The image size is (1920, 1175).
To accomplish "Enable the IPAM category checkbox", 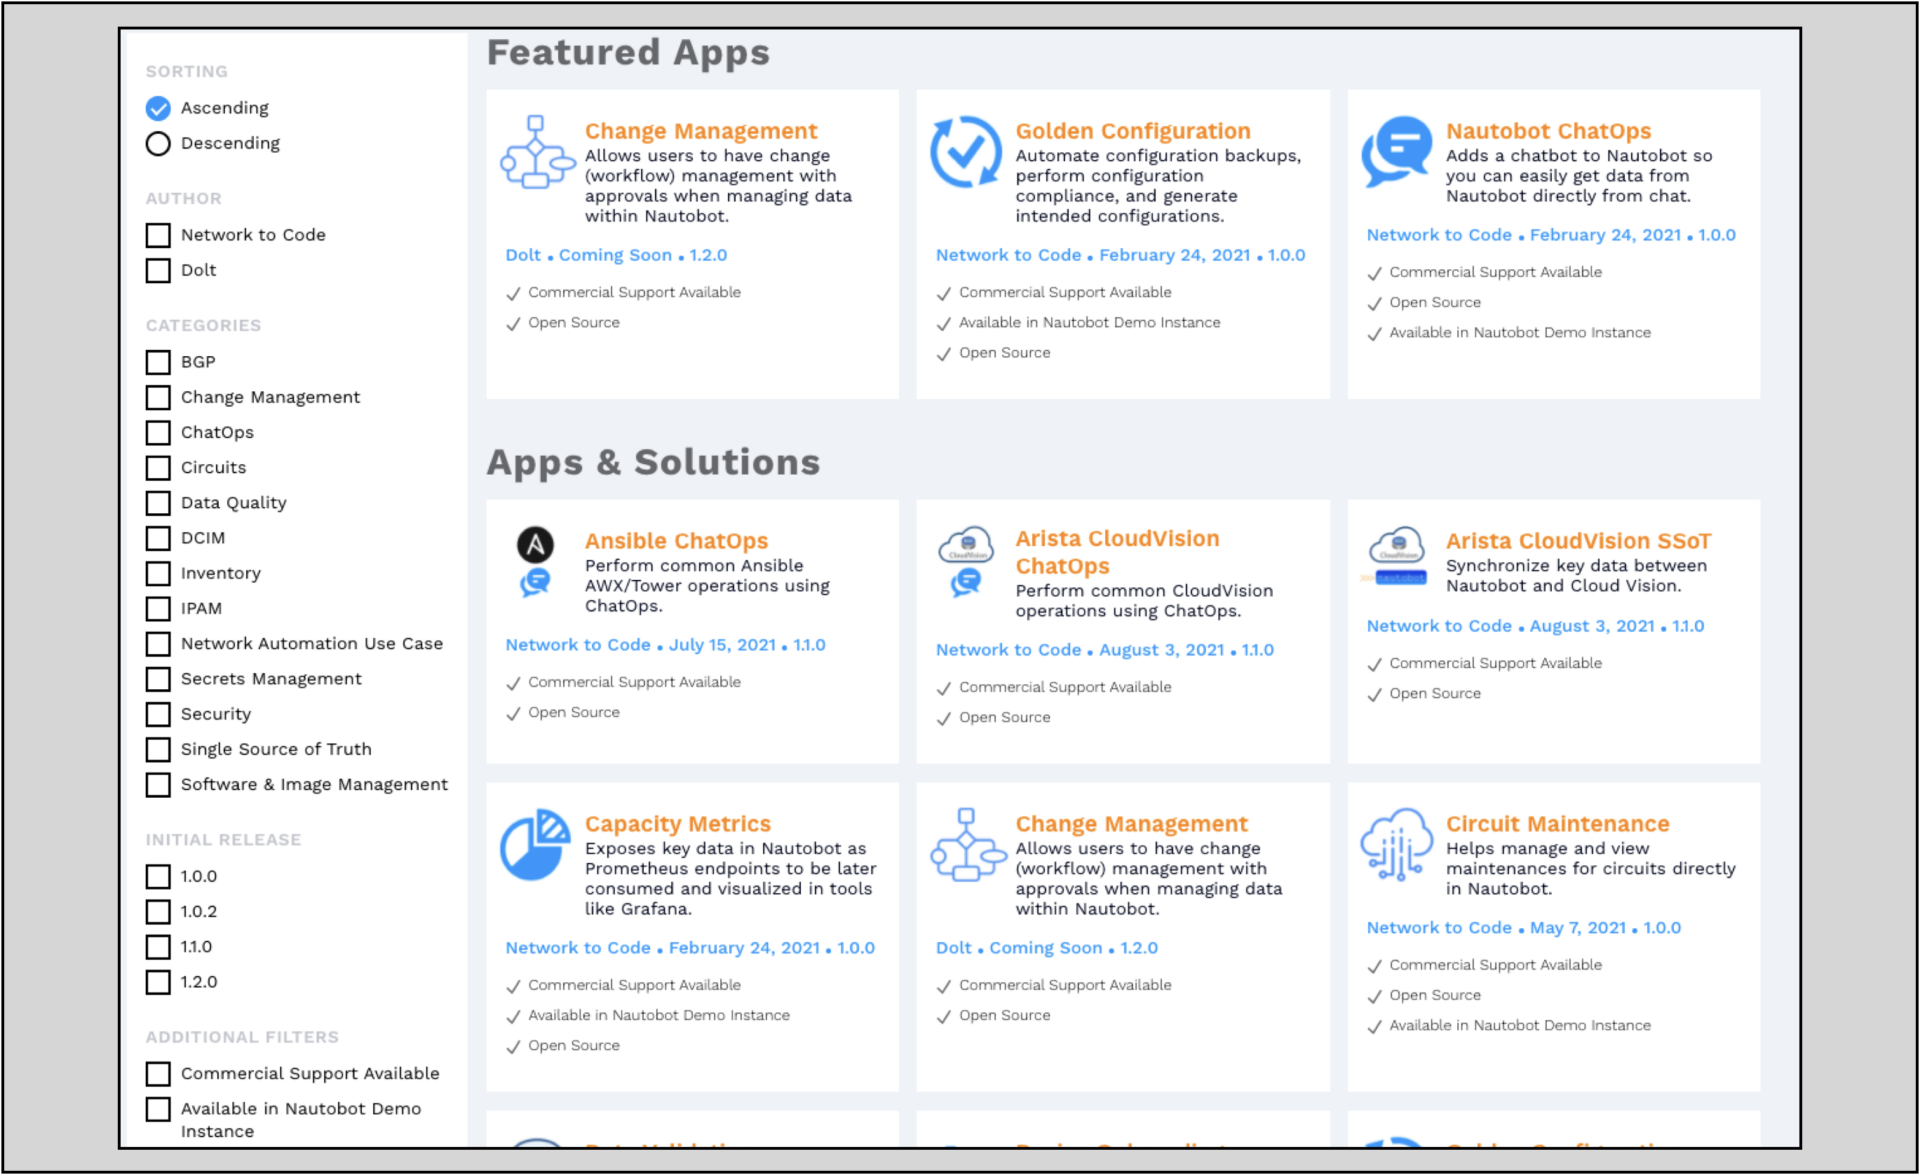I will tap(158, 609).
